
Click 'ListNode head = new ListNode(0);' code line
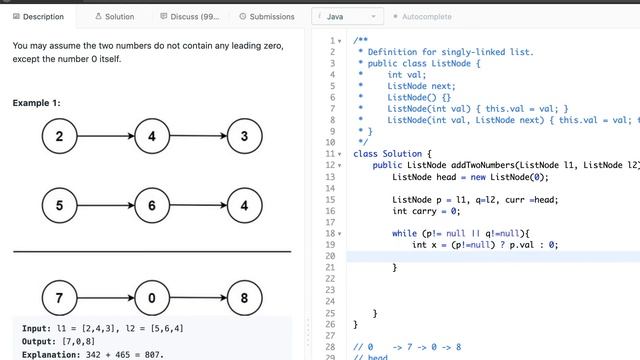(470, 177)
